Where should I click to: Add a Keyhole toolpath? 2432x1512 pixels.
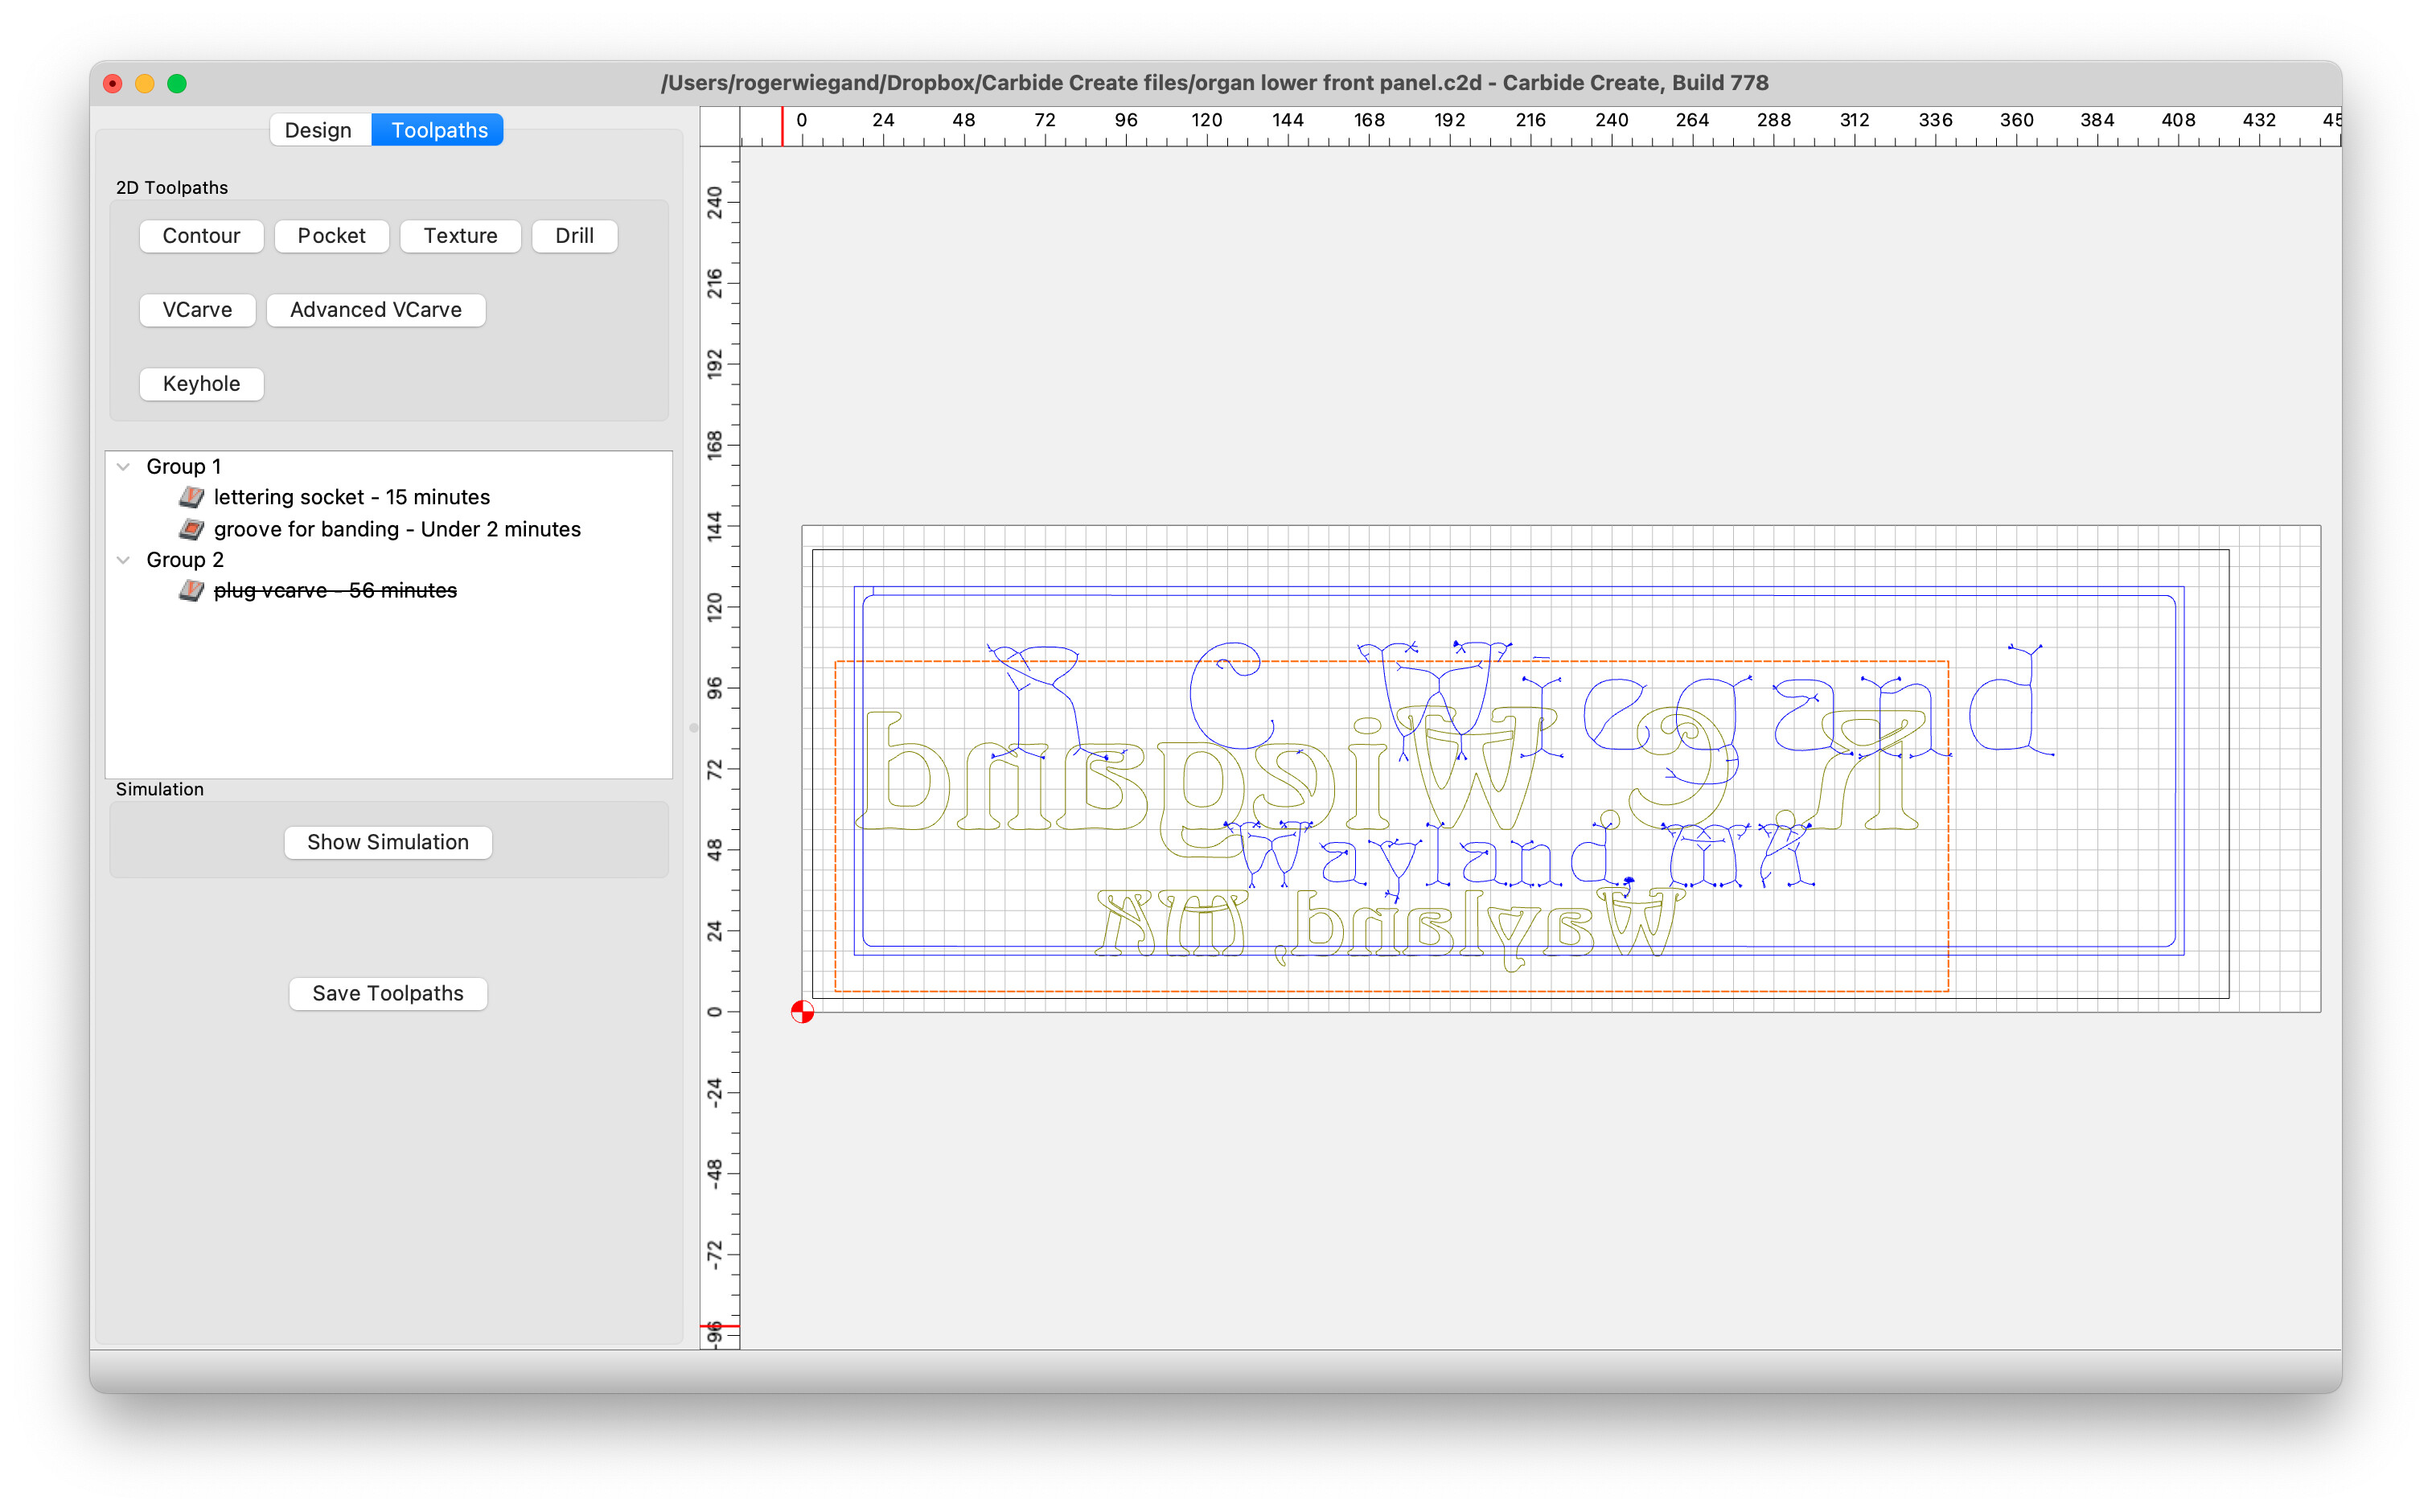[x=201, y=384]
